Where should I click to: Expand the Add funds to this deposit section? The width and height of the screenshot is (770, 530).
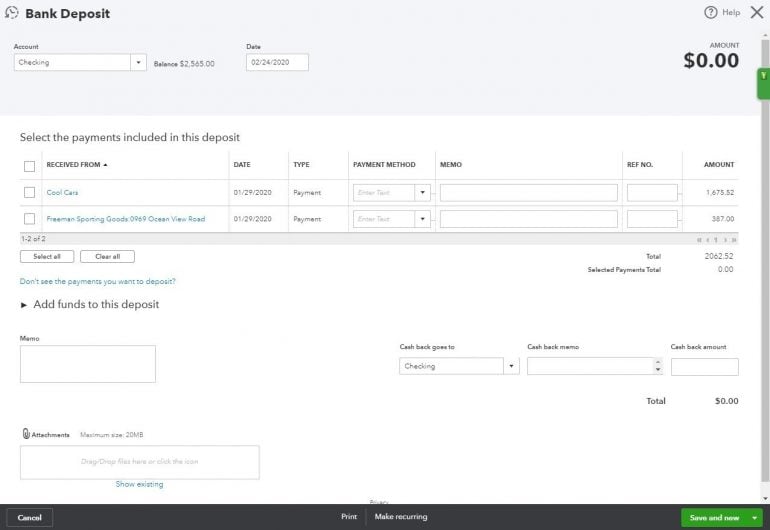(24, 305)
